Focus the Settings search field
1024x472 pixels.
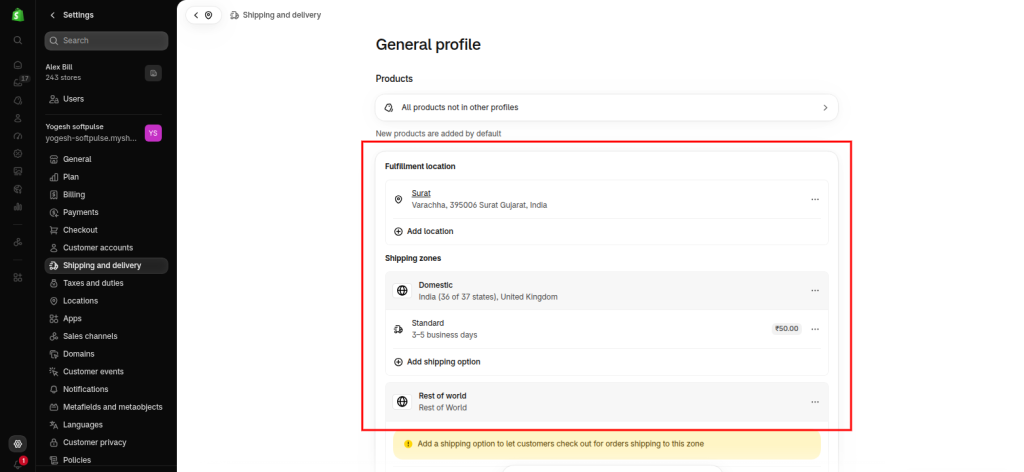[106, 40]
